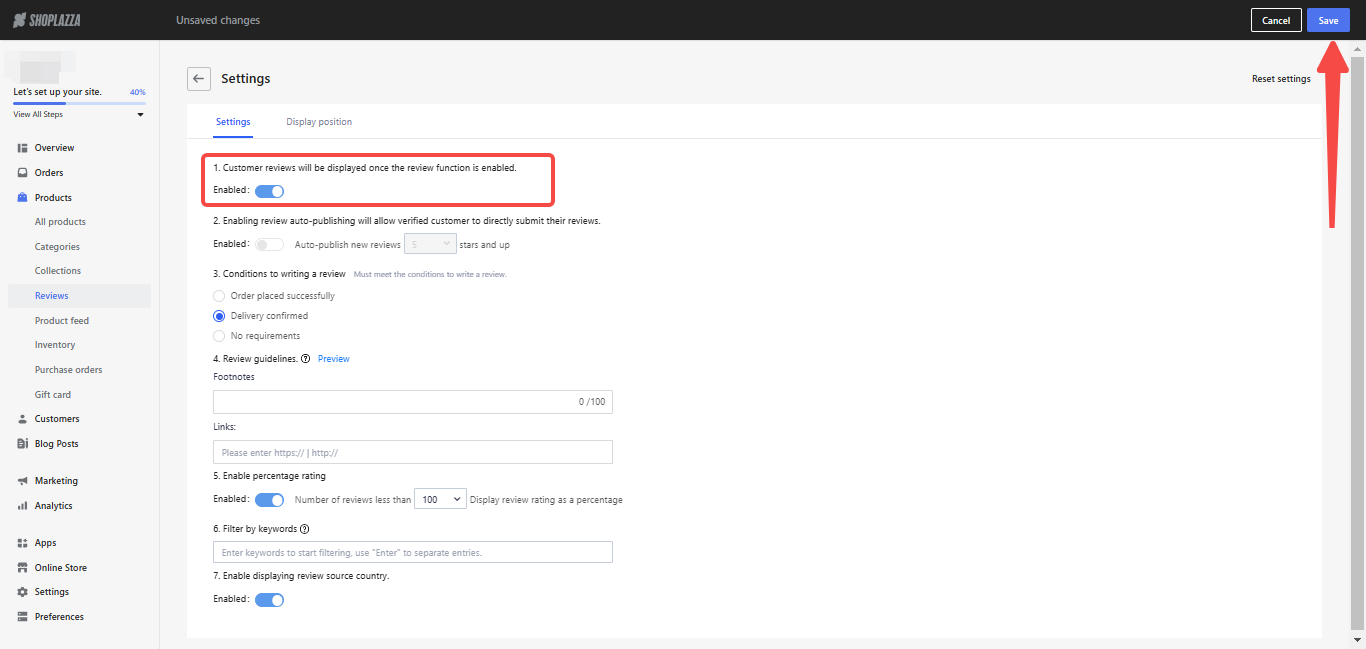Click the 40% setup progress text
Screen dimensions: 1366x649
pyautogui.click(x=138, y=92)
